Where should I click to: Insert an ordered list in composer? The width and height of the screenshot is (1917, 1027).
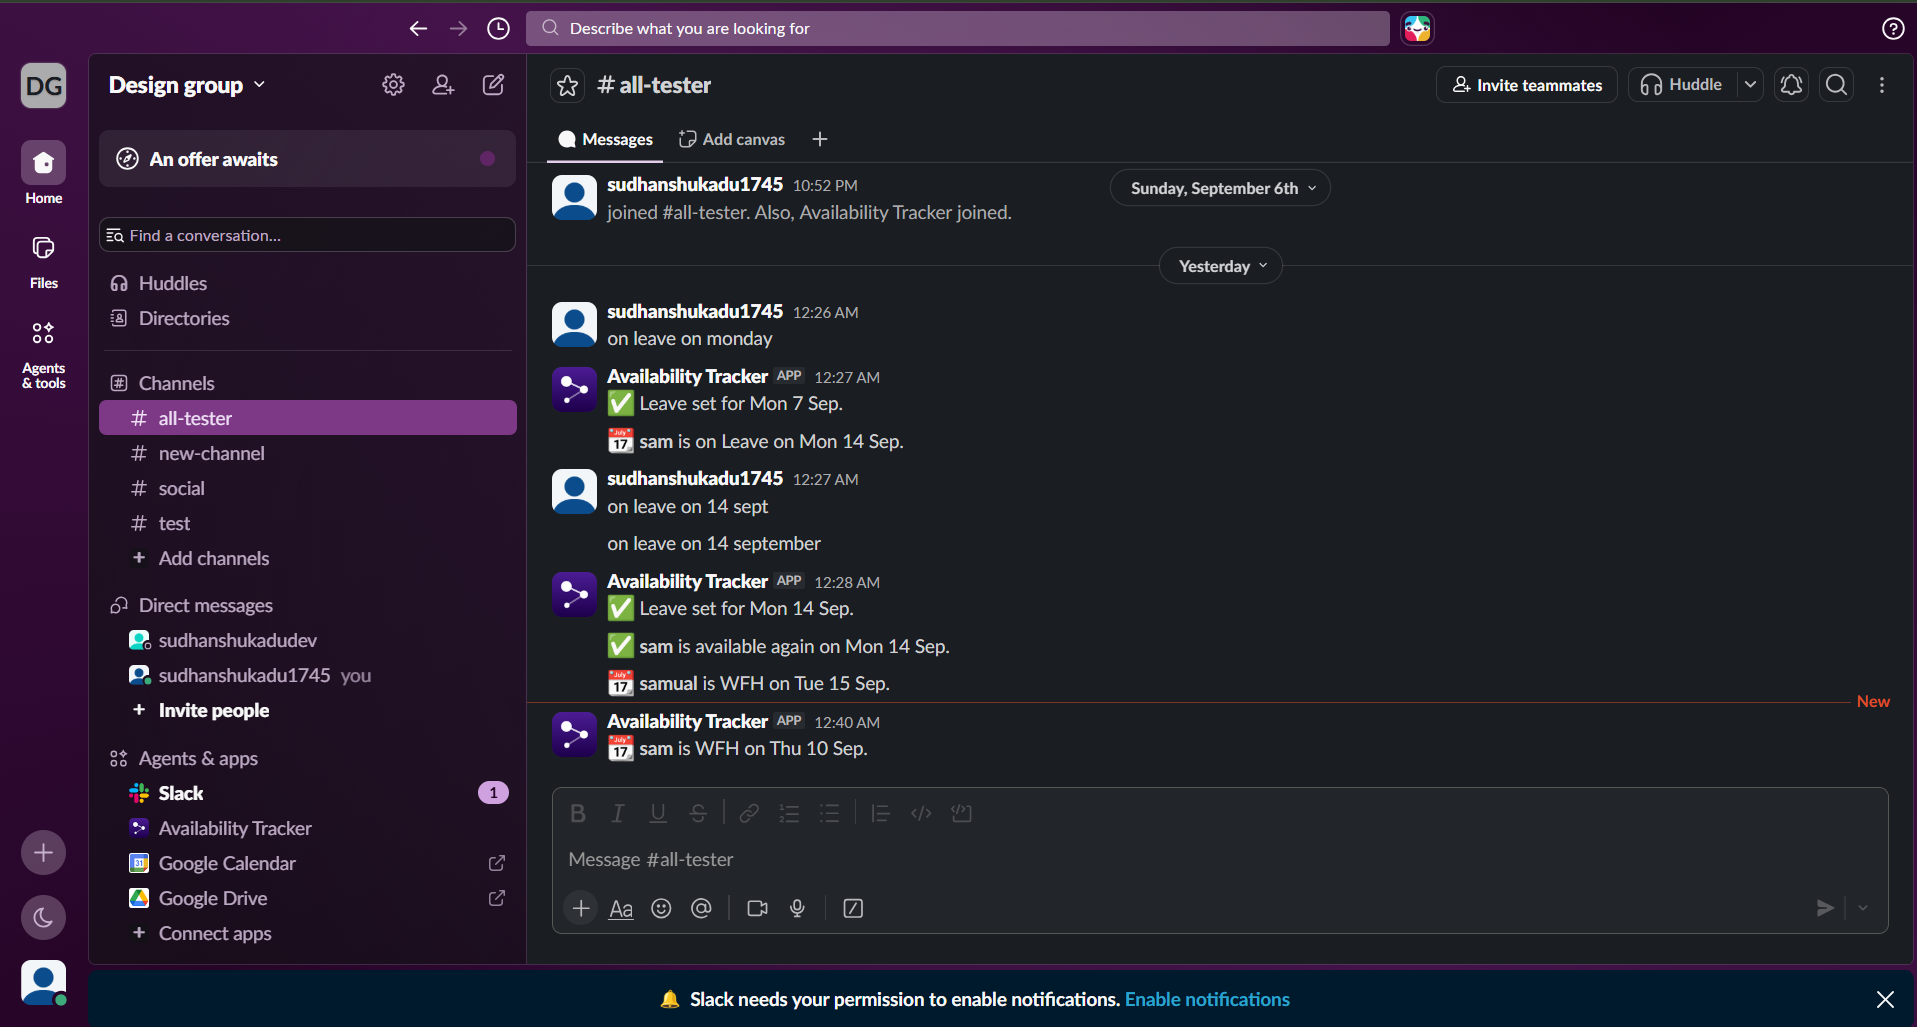[x=789, y=813]
